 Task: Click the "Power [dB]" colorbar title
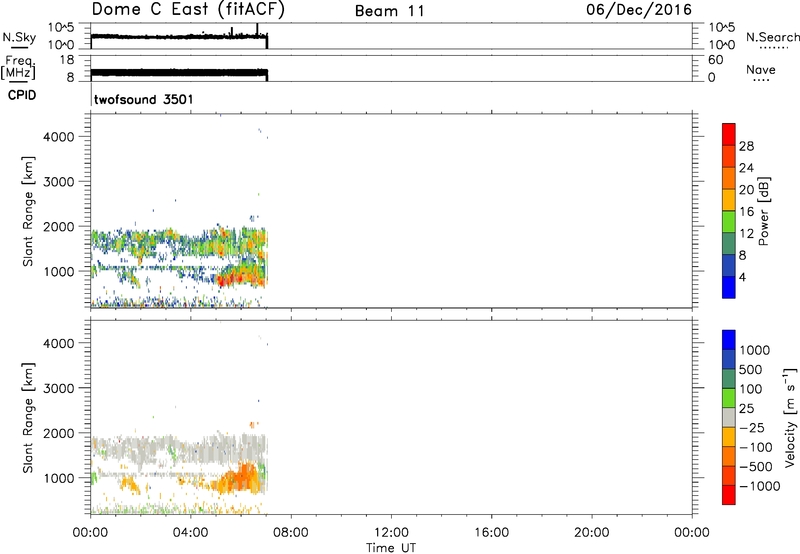tap(764, 211)
